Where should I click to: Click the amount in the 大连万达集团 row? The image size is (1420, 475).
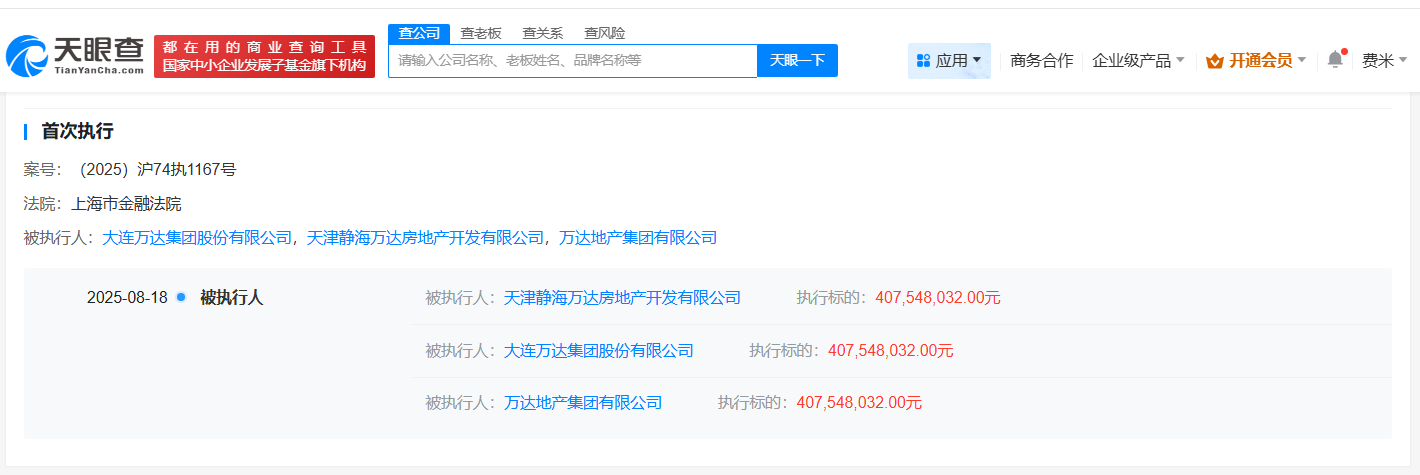point(891,351)
